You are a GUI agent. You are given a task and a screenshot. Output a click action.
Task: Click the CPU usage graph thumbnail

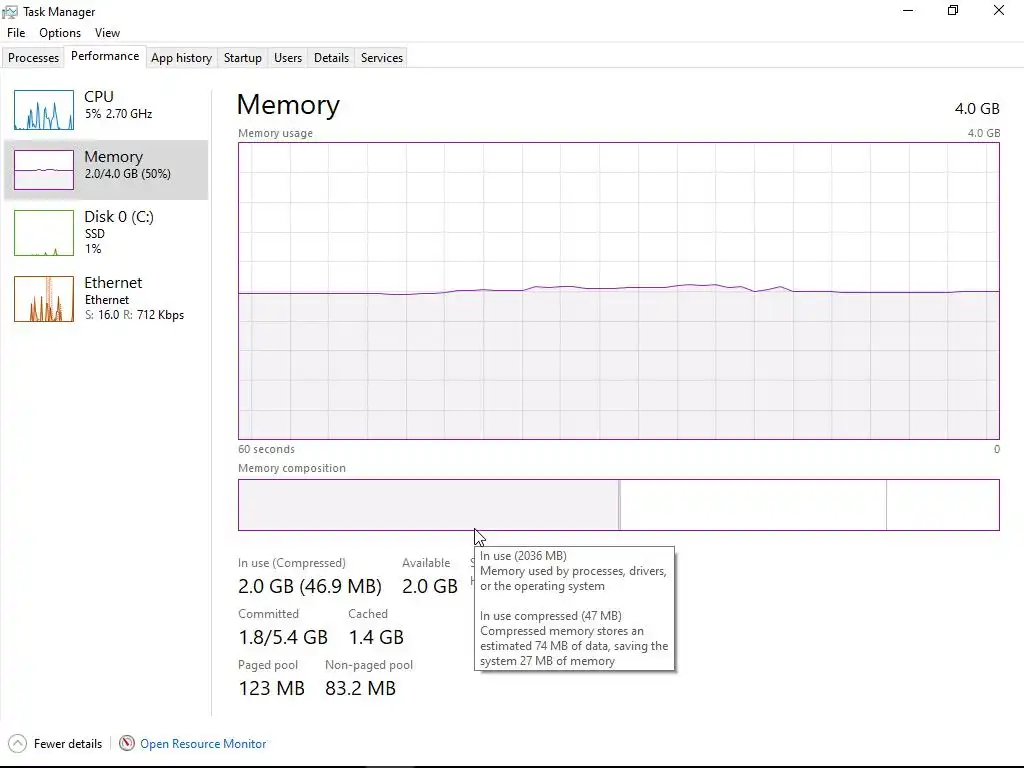click(x=44, y=110)
